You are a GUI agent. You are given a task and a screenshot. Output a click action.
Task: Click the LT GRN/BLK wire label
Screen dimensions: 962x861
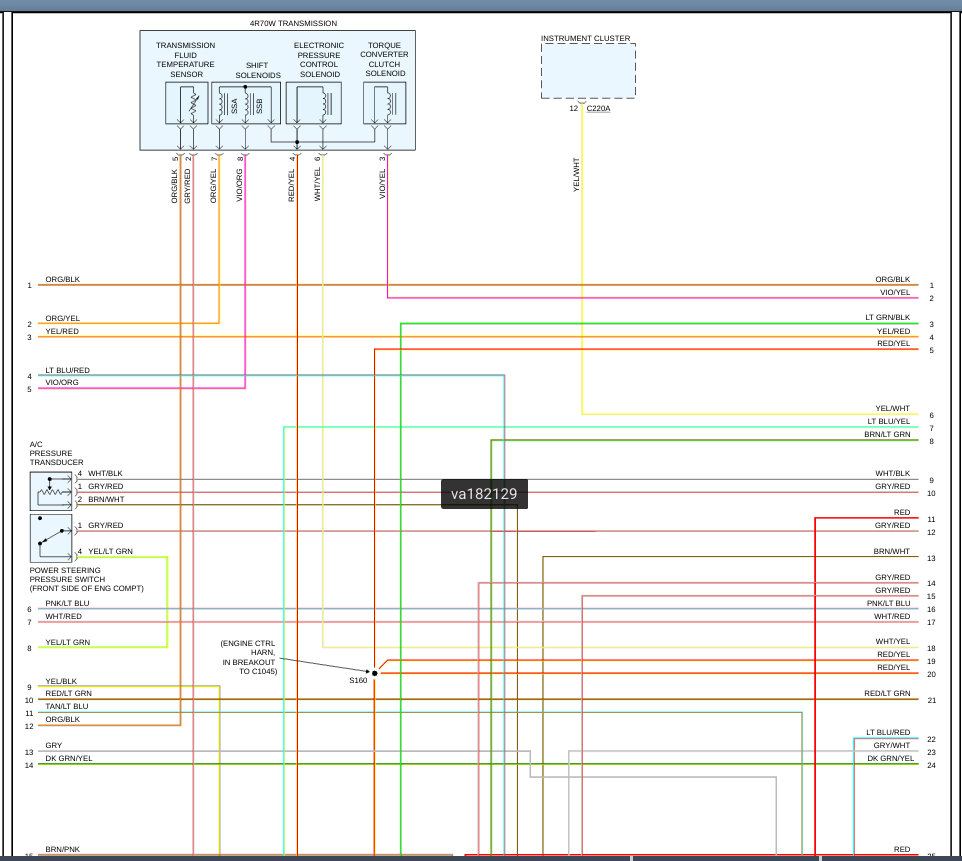coord(888,317)
